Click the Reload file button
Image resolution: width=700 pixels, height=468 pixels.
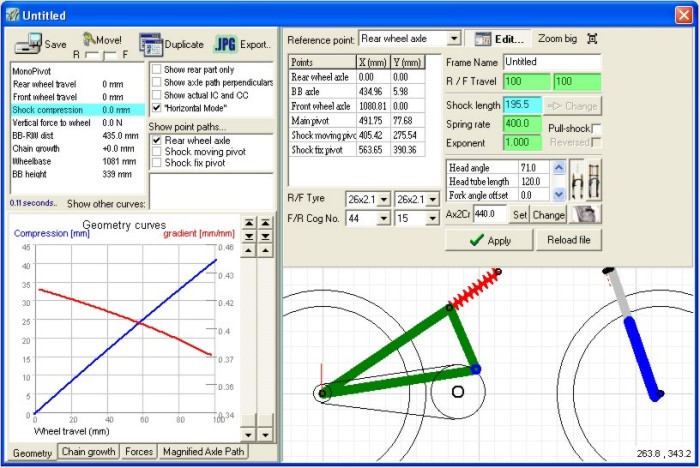tap(570, 240)
